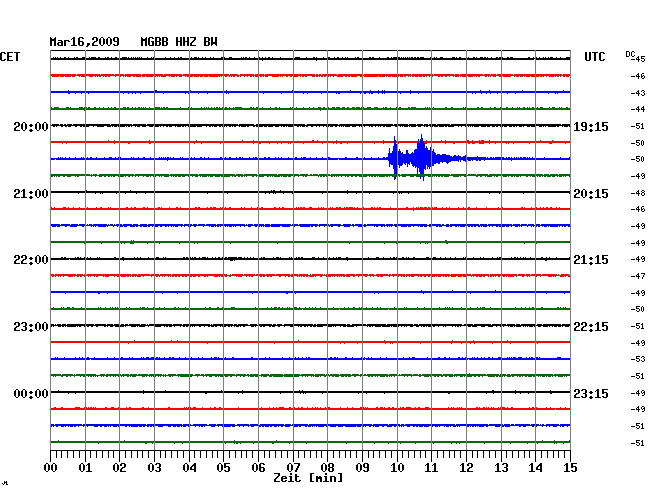Click the DC column header label
Viewport: 650px width, 494px height.
click(630, 54)
